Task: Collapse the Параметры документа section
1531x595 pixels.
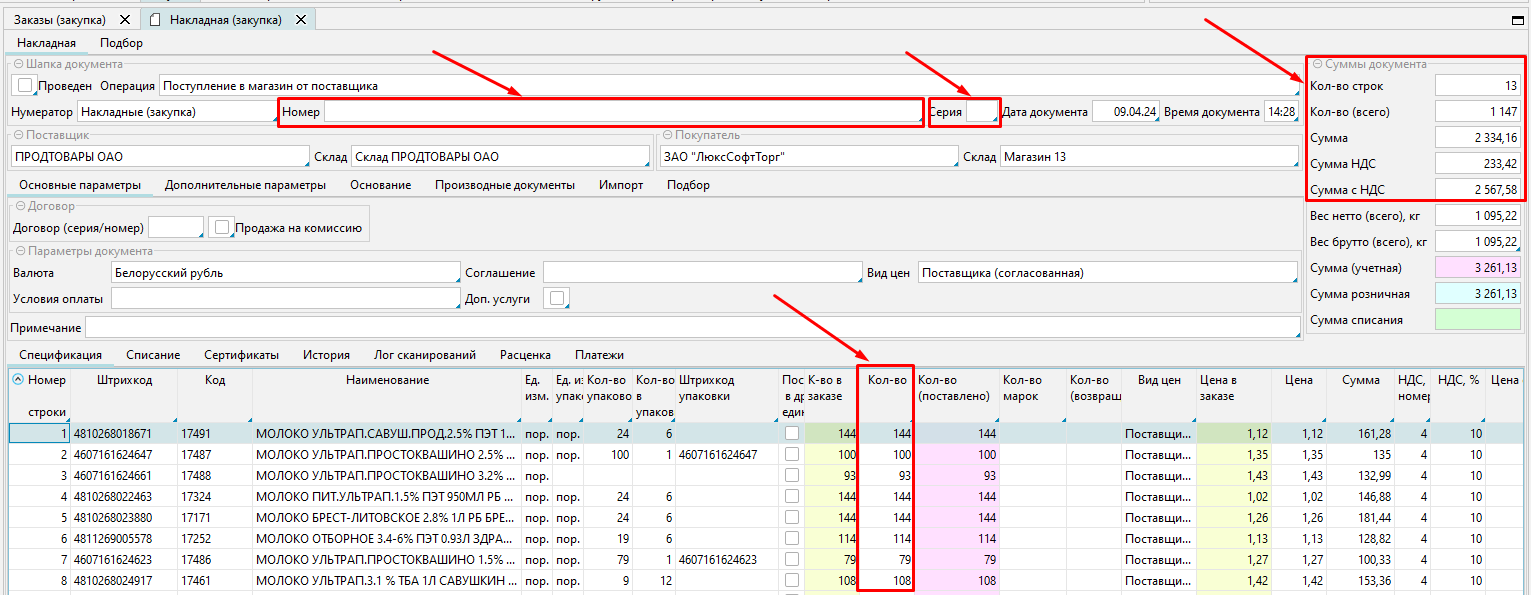Action: pyautogui.click(x=19, y=251)
